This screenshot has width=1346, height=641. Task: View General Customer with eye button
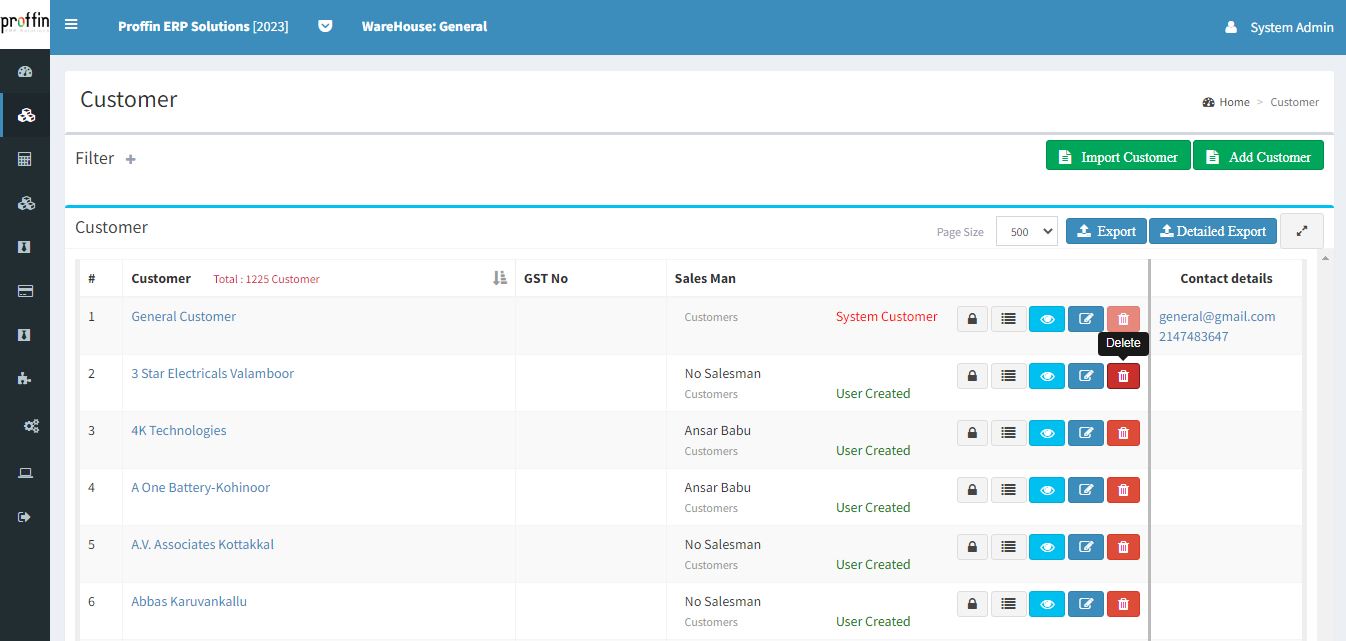click(1047, 319)
